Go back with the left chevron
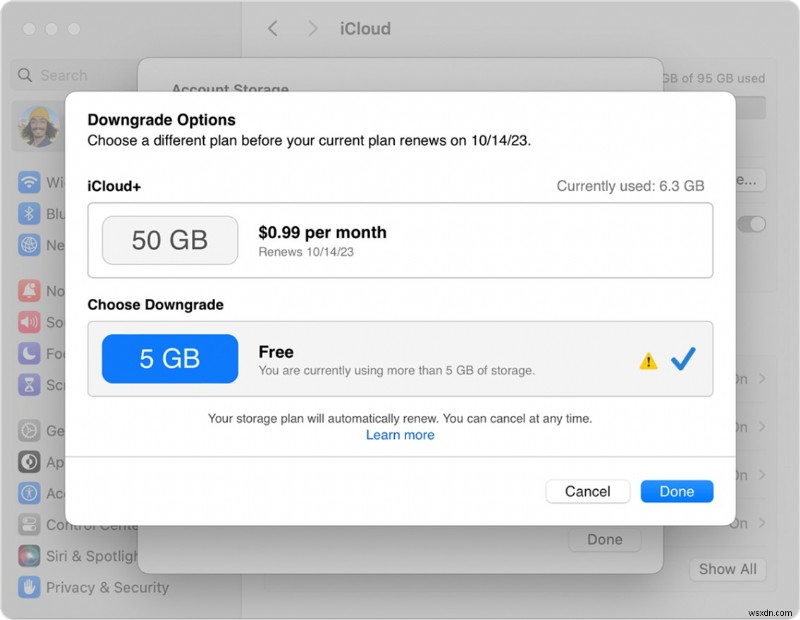Screen dimensions: 800x620 tap(273, 29)
